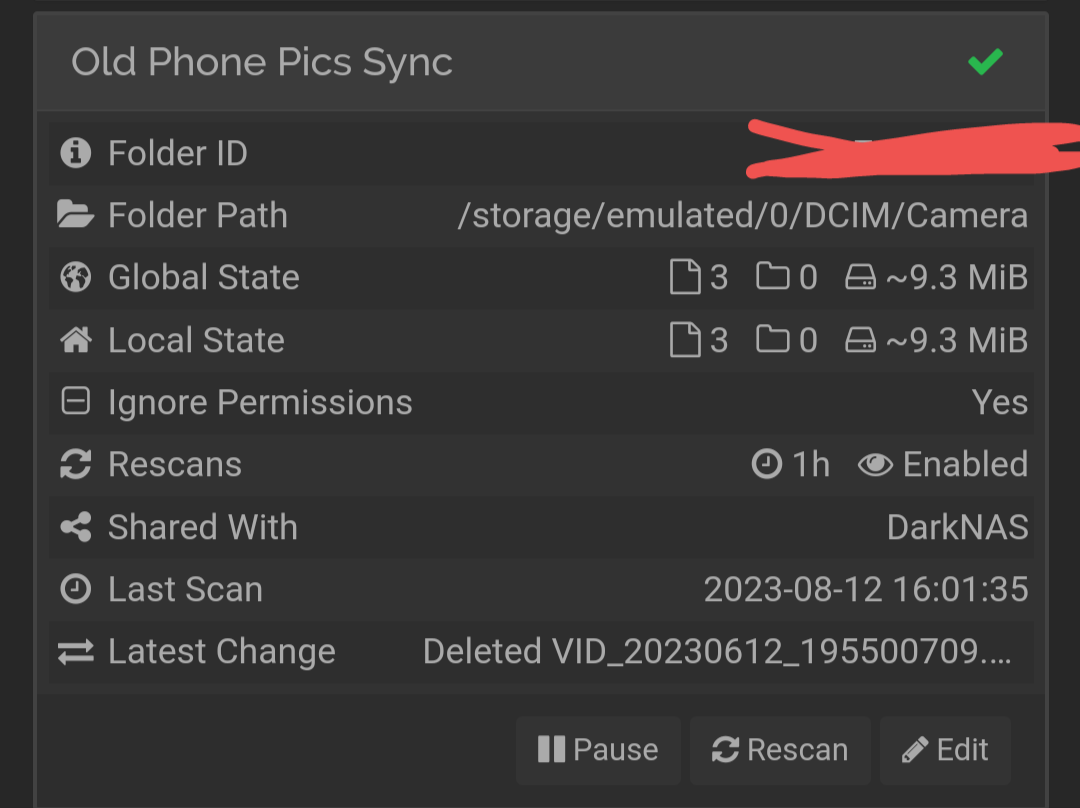The height and width of the screenshot is (808, 1080).
Task: Click the open folder icon beside Folder Path
Action: pyautogui.click(x=76, y=214)
